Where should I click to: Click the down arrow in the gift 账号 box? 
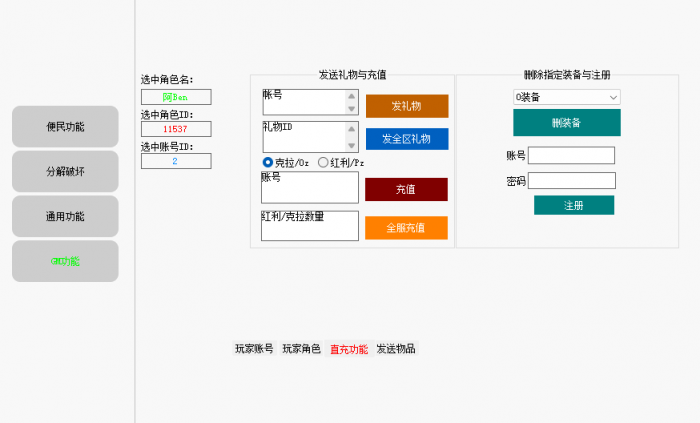[352, 108]
